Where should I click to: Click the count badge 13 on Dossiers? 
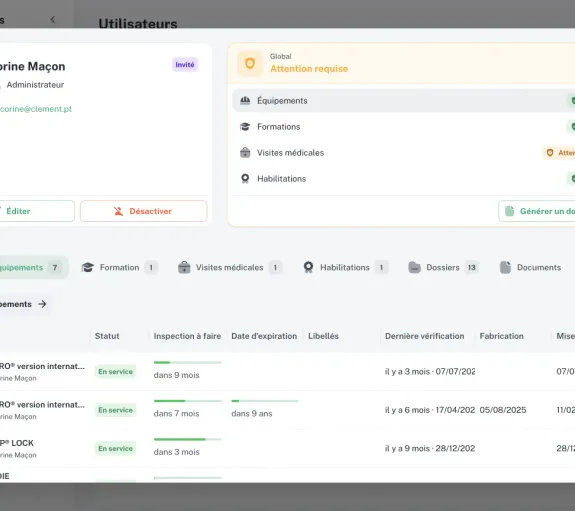point(472,267)
